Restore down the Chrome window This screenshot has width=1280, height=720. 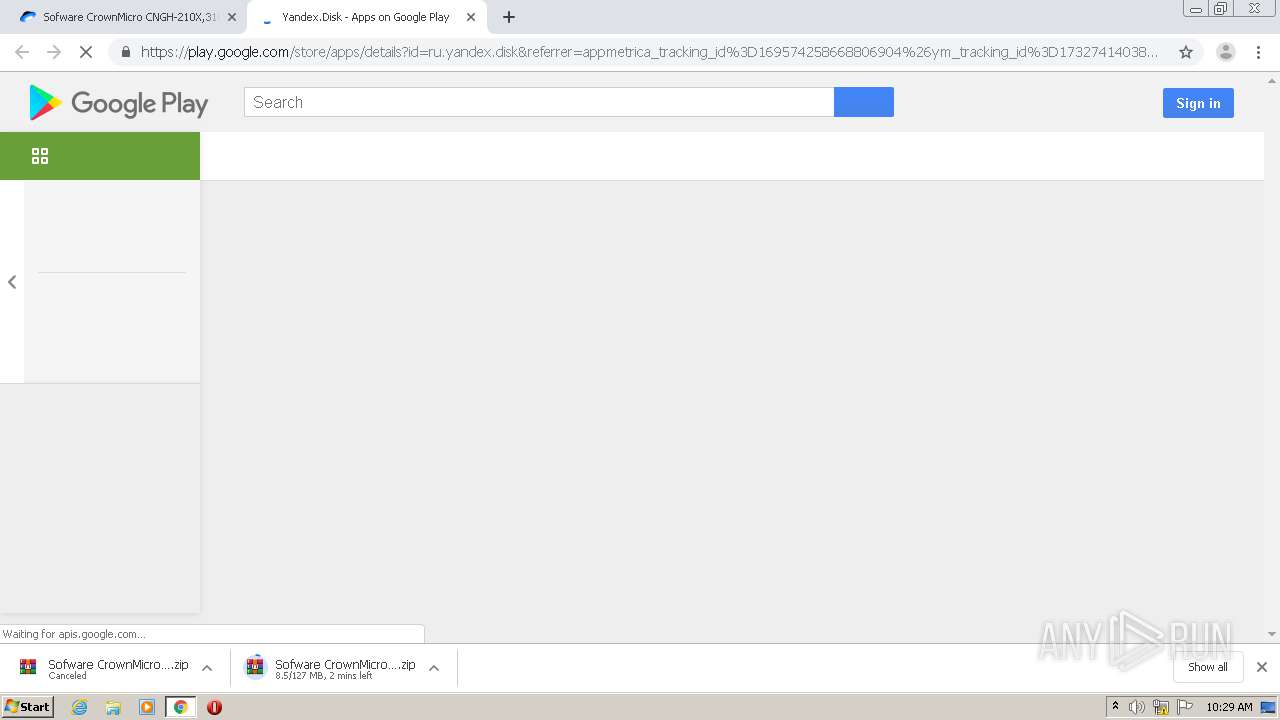1221,8
